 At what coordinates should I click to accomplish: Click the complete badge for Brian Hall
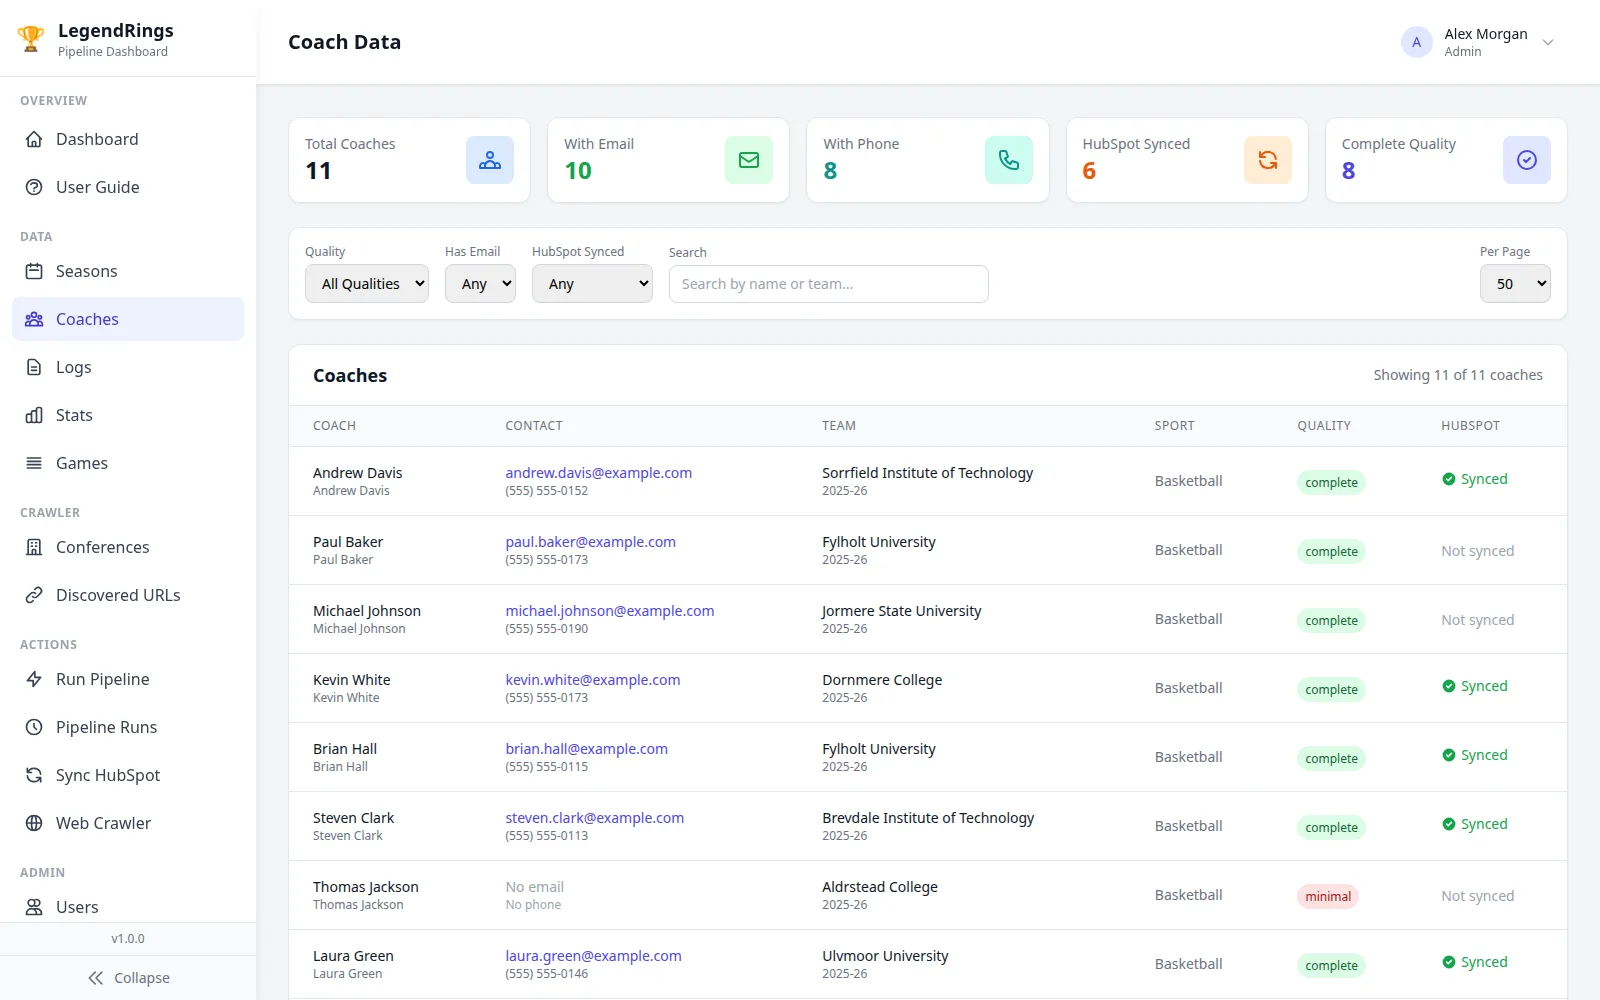click(1331, 758)
